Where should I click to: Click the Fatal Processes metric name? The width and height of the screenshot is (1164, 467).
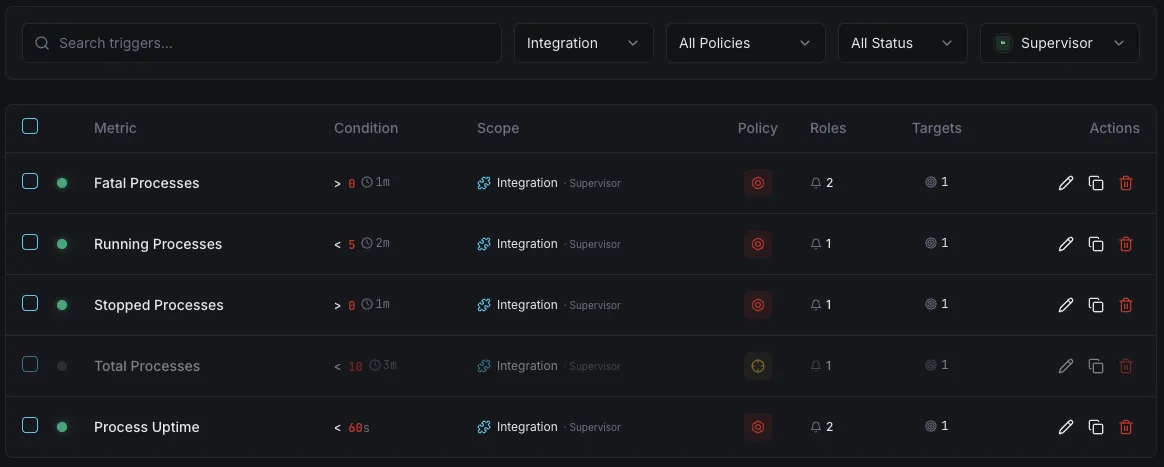[147, 183]
